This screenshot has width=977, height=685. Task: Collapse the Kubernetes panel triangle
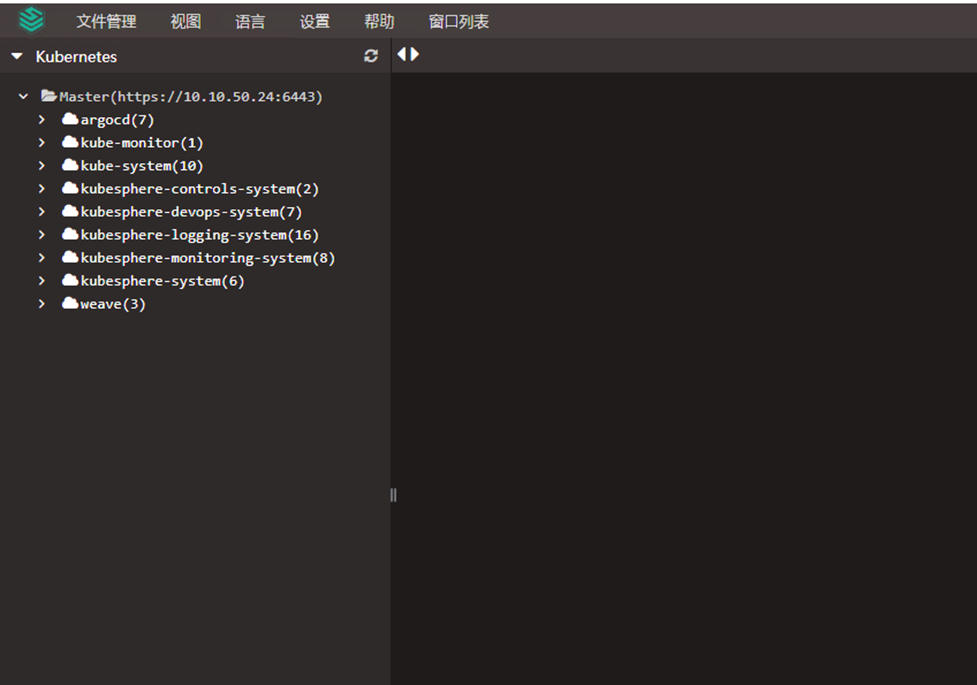tap(17, 56)
